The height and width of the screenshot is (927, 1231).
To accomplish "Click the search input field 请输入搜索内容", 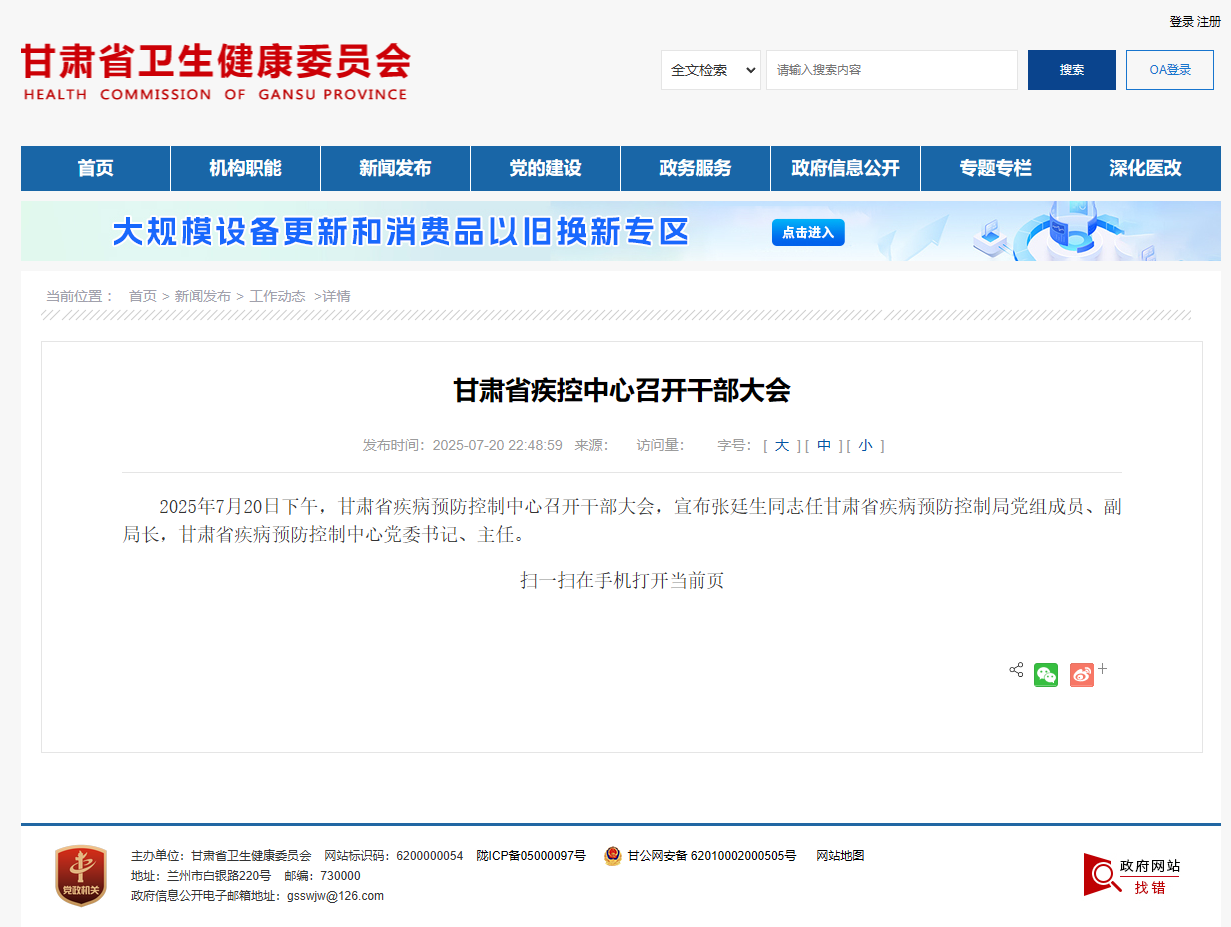I will (892, 70).
